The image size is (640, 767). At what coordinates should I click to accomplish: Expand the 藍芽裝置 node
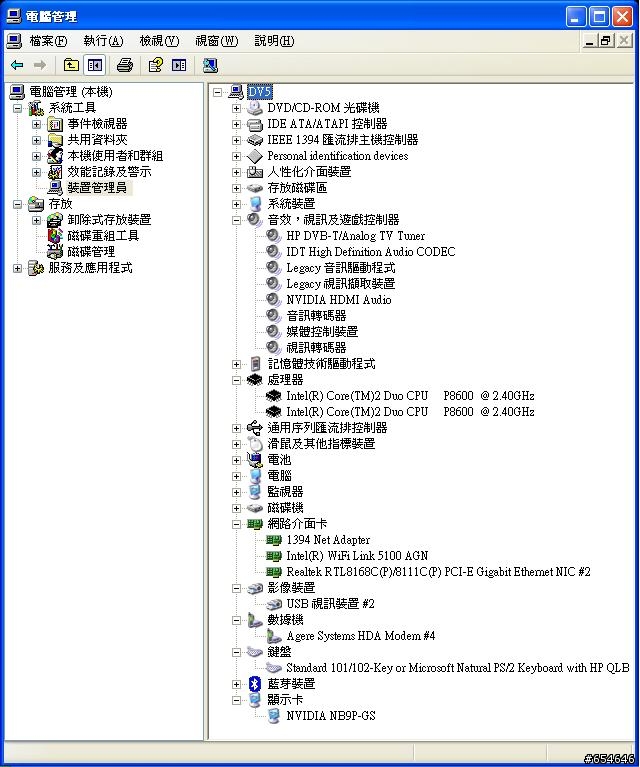(236, 684)
